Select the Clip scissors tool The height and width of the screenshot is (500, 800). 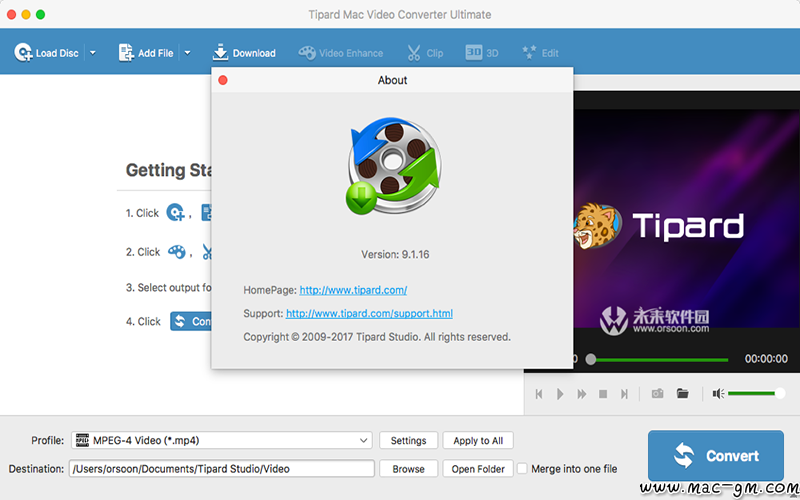(425, 53)
